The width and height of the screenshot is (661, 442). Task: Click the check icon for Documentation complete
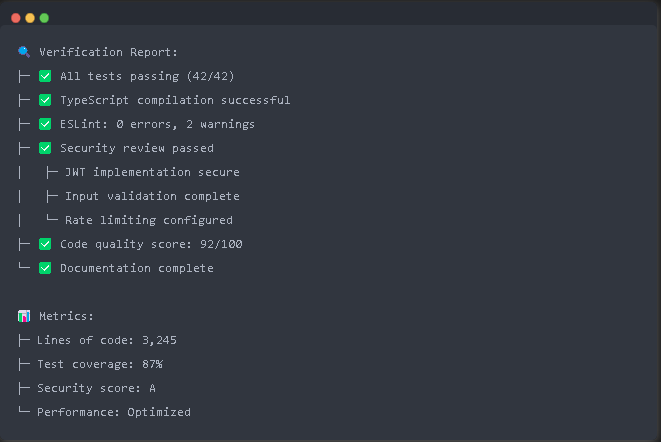(45, 268)
